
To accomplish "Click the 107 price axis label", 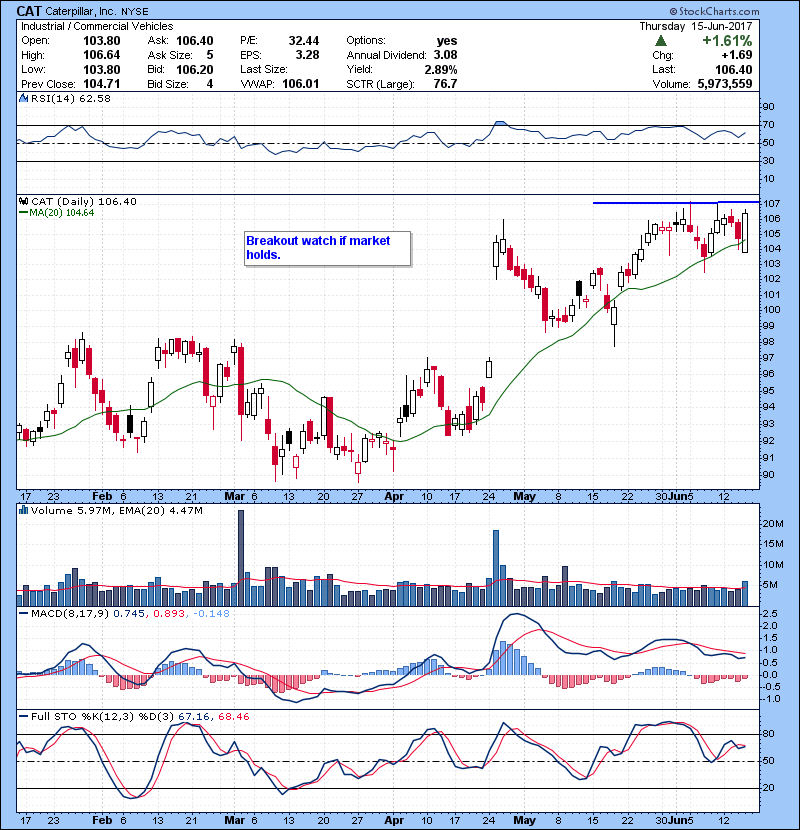I will [x=771, y=204].
